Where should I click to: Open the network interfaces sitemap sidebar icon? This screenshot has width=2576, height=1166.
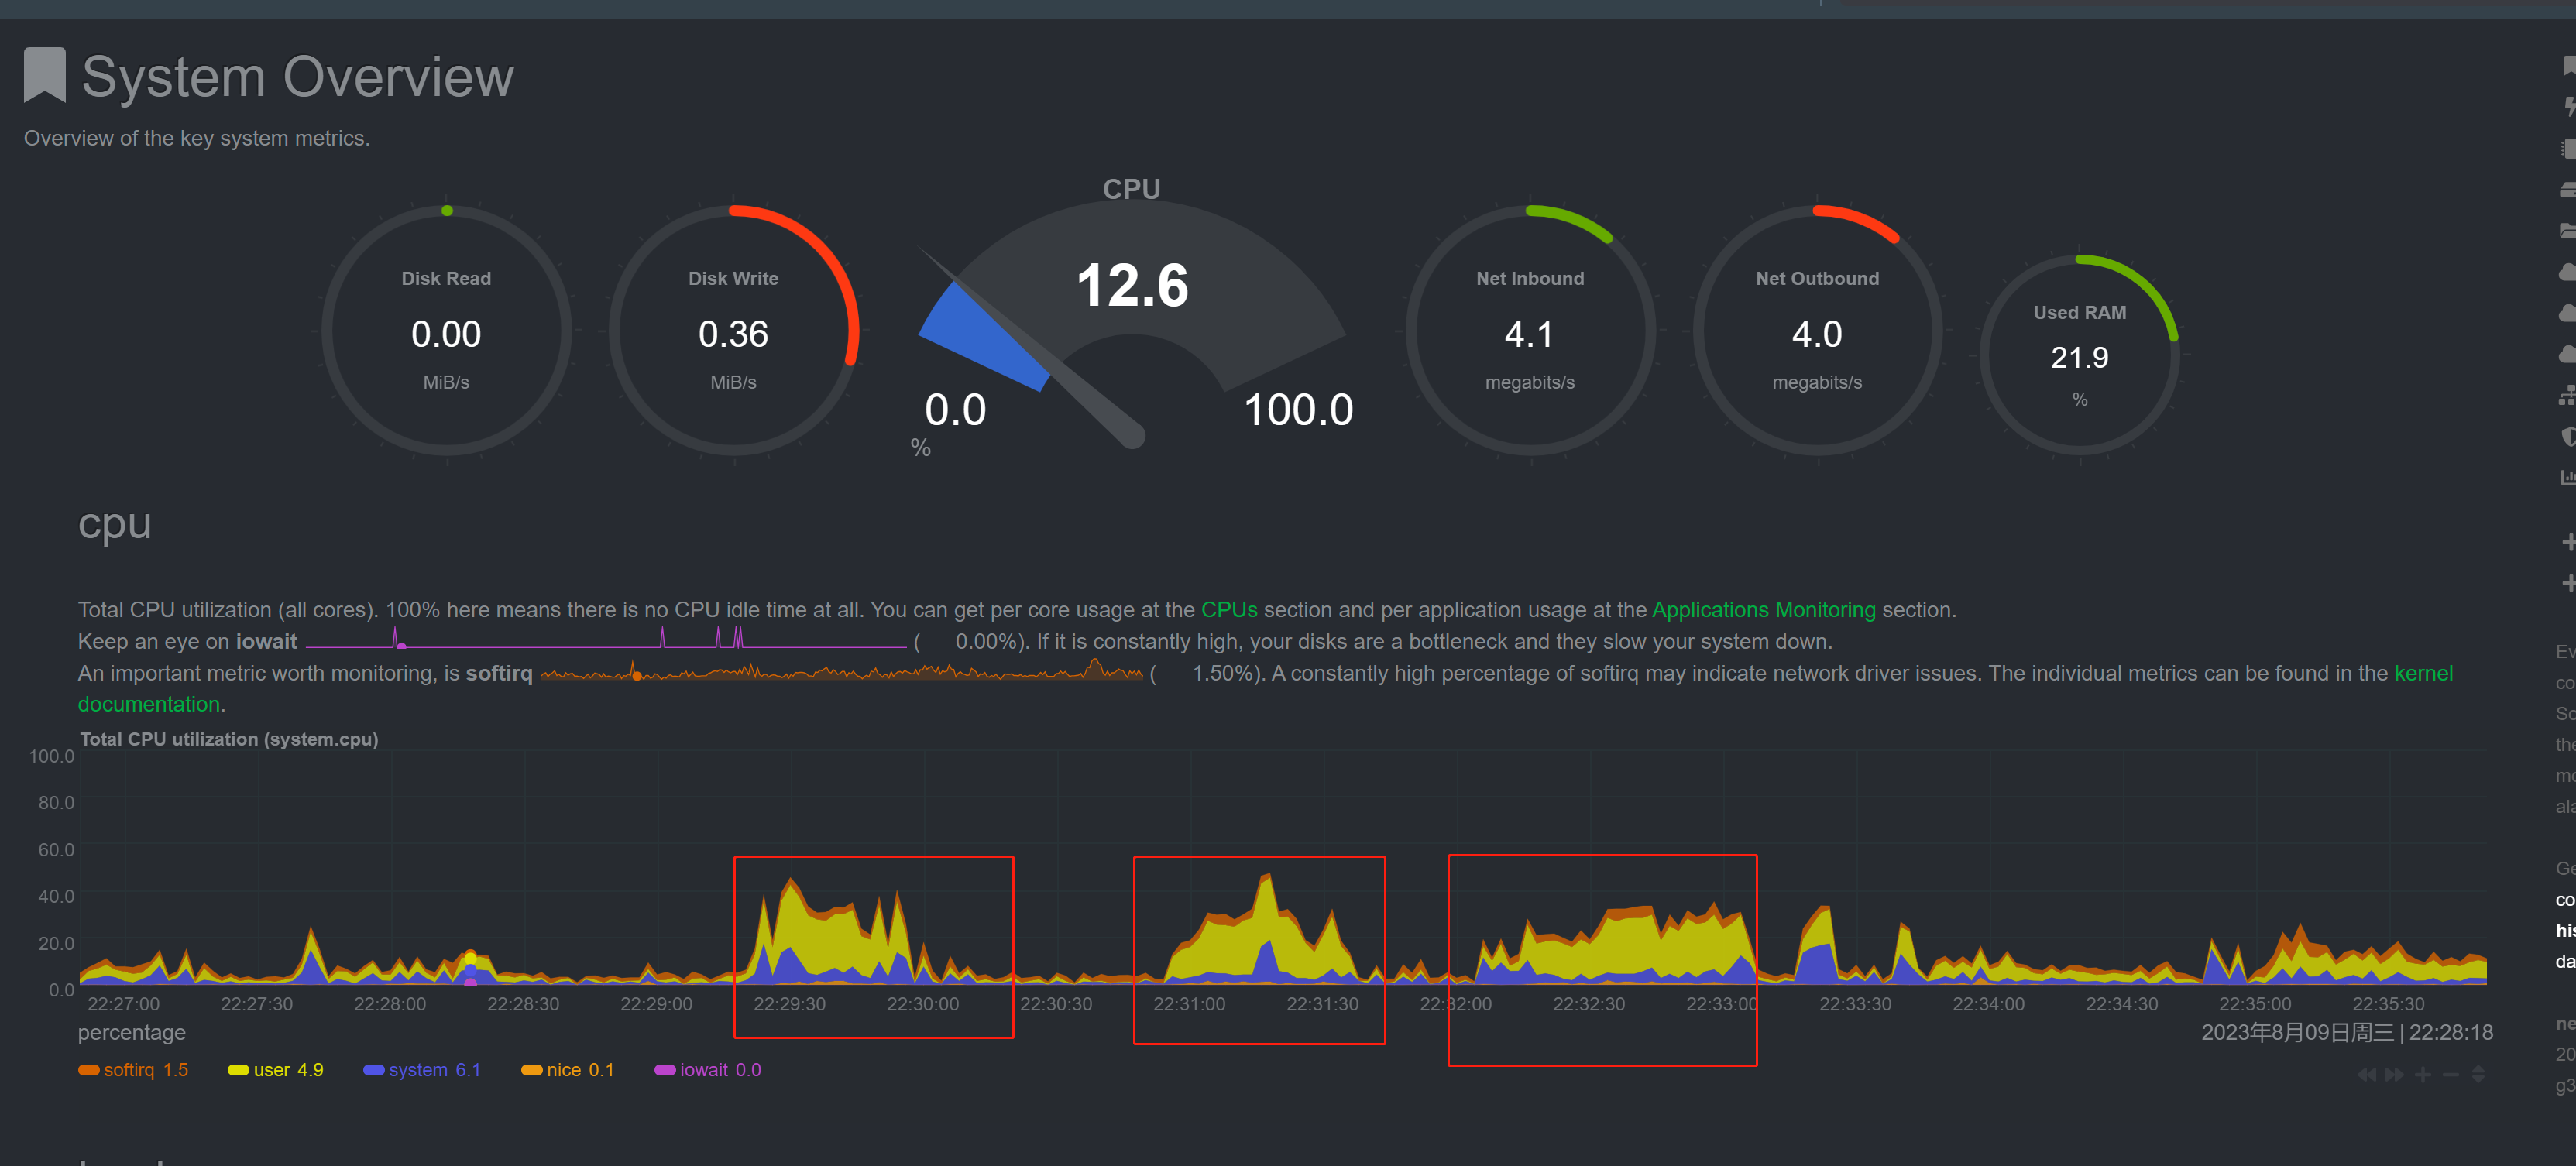pyautogui.click(x=2567, y=396)
